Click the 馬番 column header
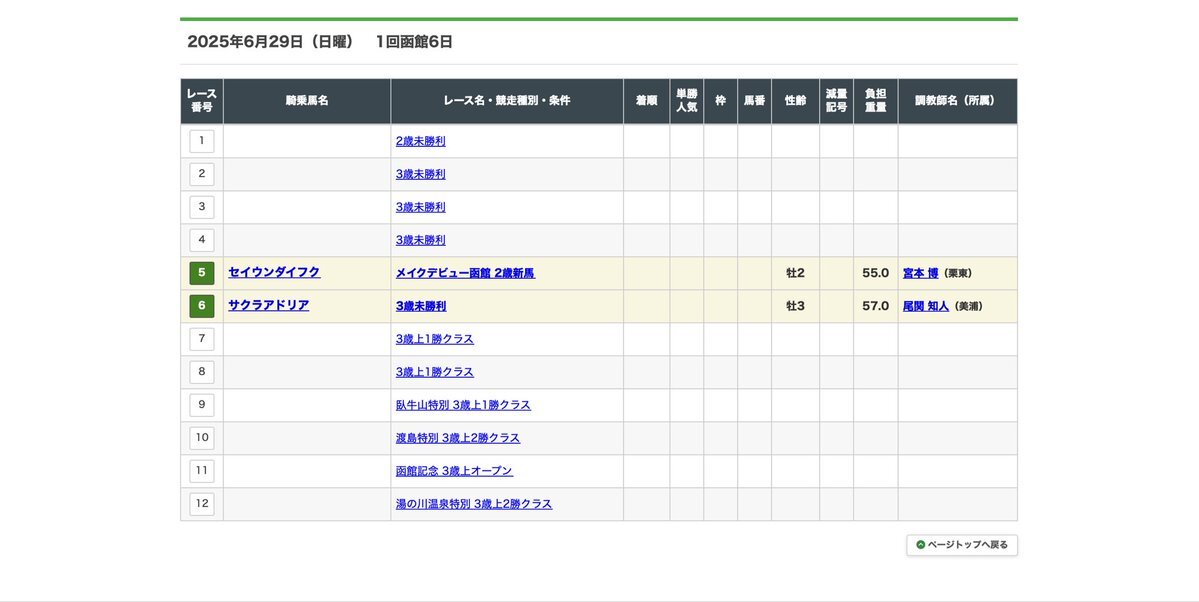The image size is (1199, 602). pyautogui.click(x=755, y=101)
